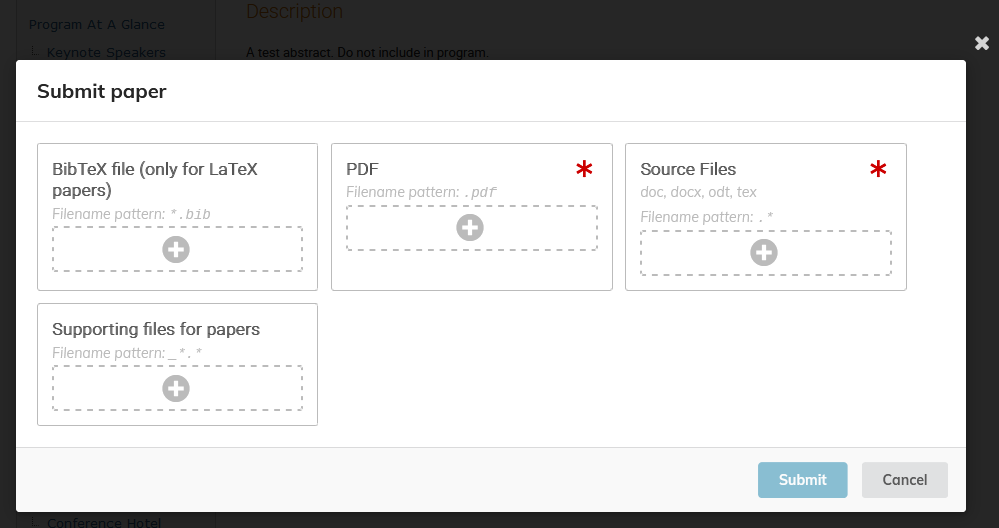The width and height of the screenshot is (999, 528).
Task: Open Keynote Speakers sidebar link
Action: (x=106, y=52)
